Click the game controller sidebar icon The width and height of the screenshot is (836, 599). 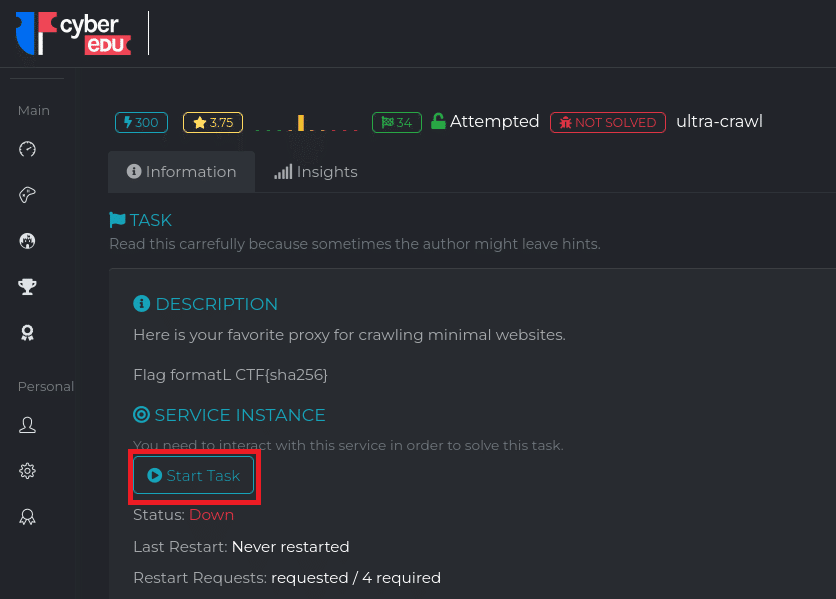pos(27,195)
